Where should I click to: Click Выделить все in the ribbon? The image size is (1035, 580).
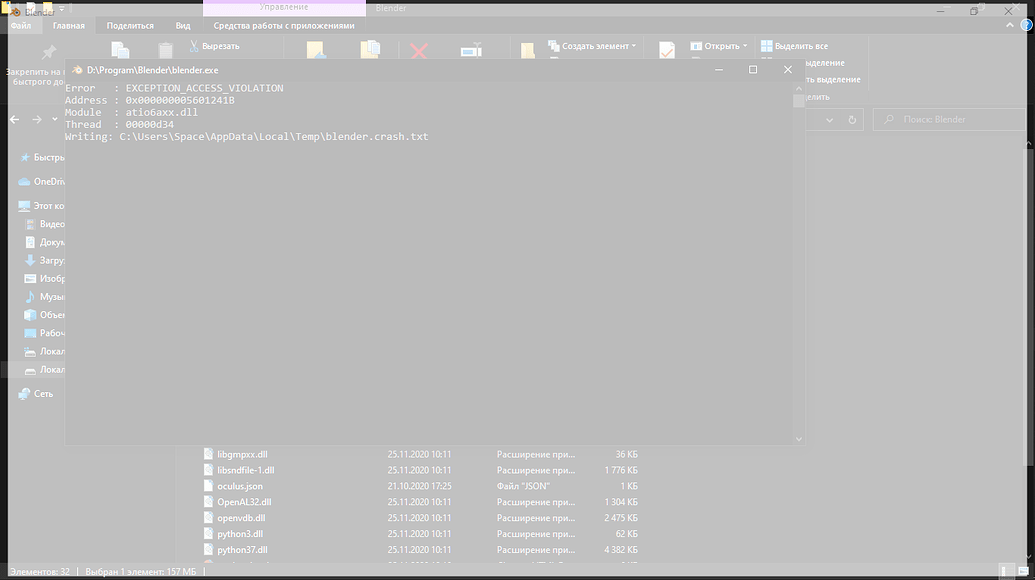click(795, 46)
